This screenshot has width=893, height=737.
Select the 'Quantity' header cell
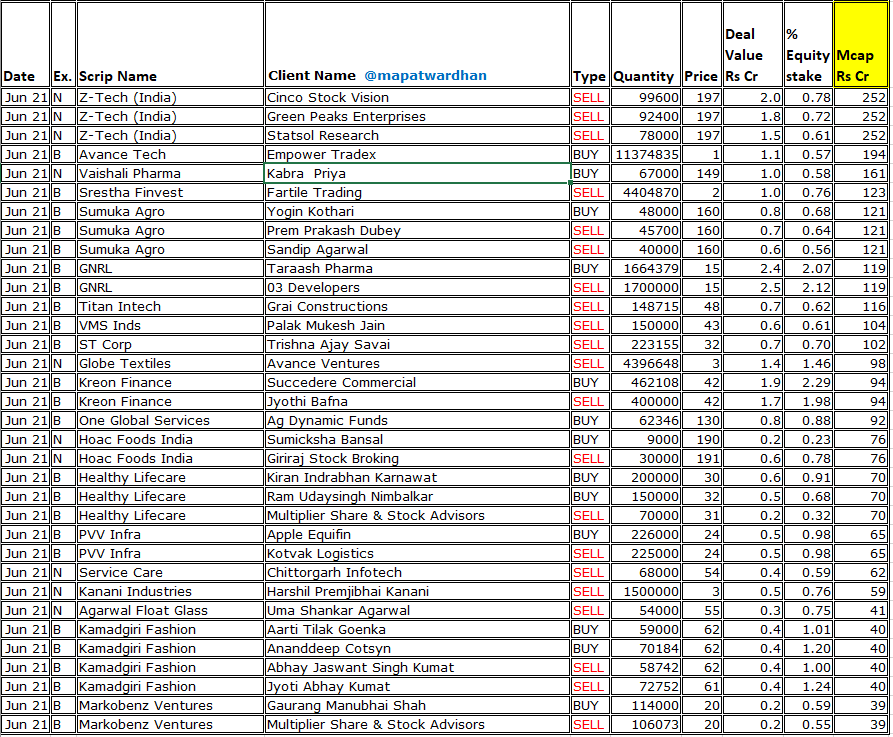click(646, 44)
